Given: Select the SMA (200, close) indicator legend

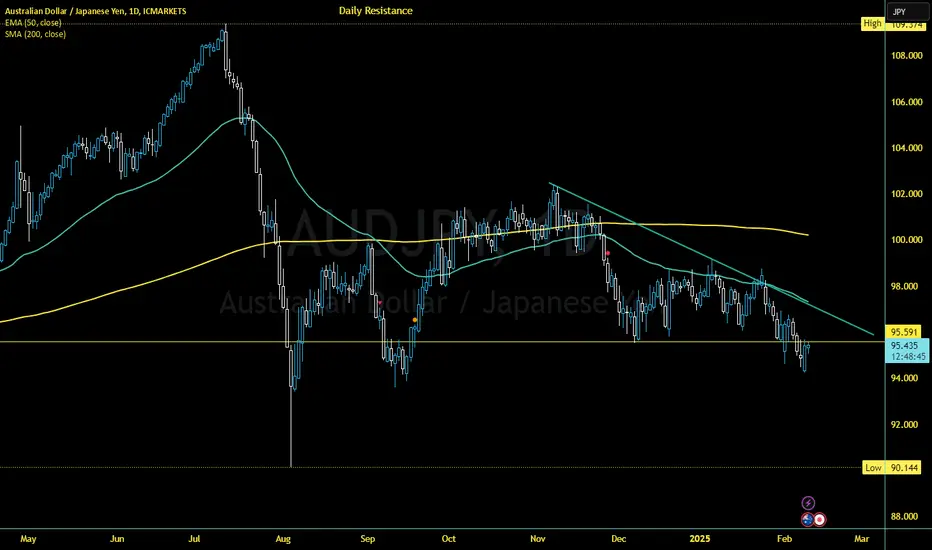Looking at the screenshot, I should [x=35, y=34].
